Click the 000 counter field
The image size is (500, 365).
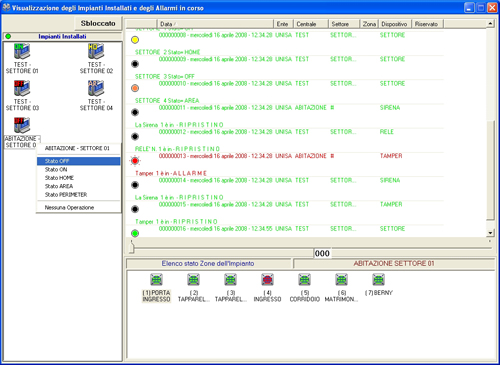[x=322, y=253]
